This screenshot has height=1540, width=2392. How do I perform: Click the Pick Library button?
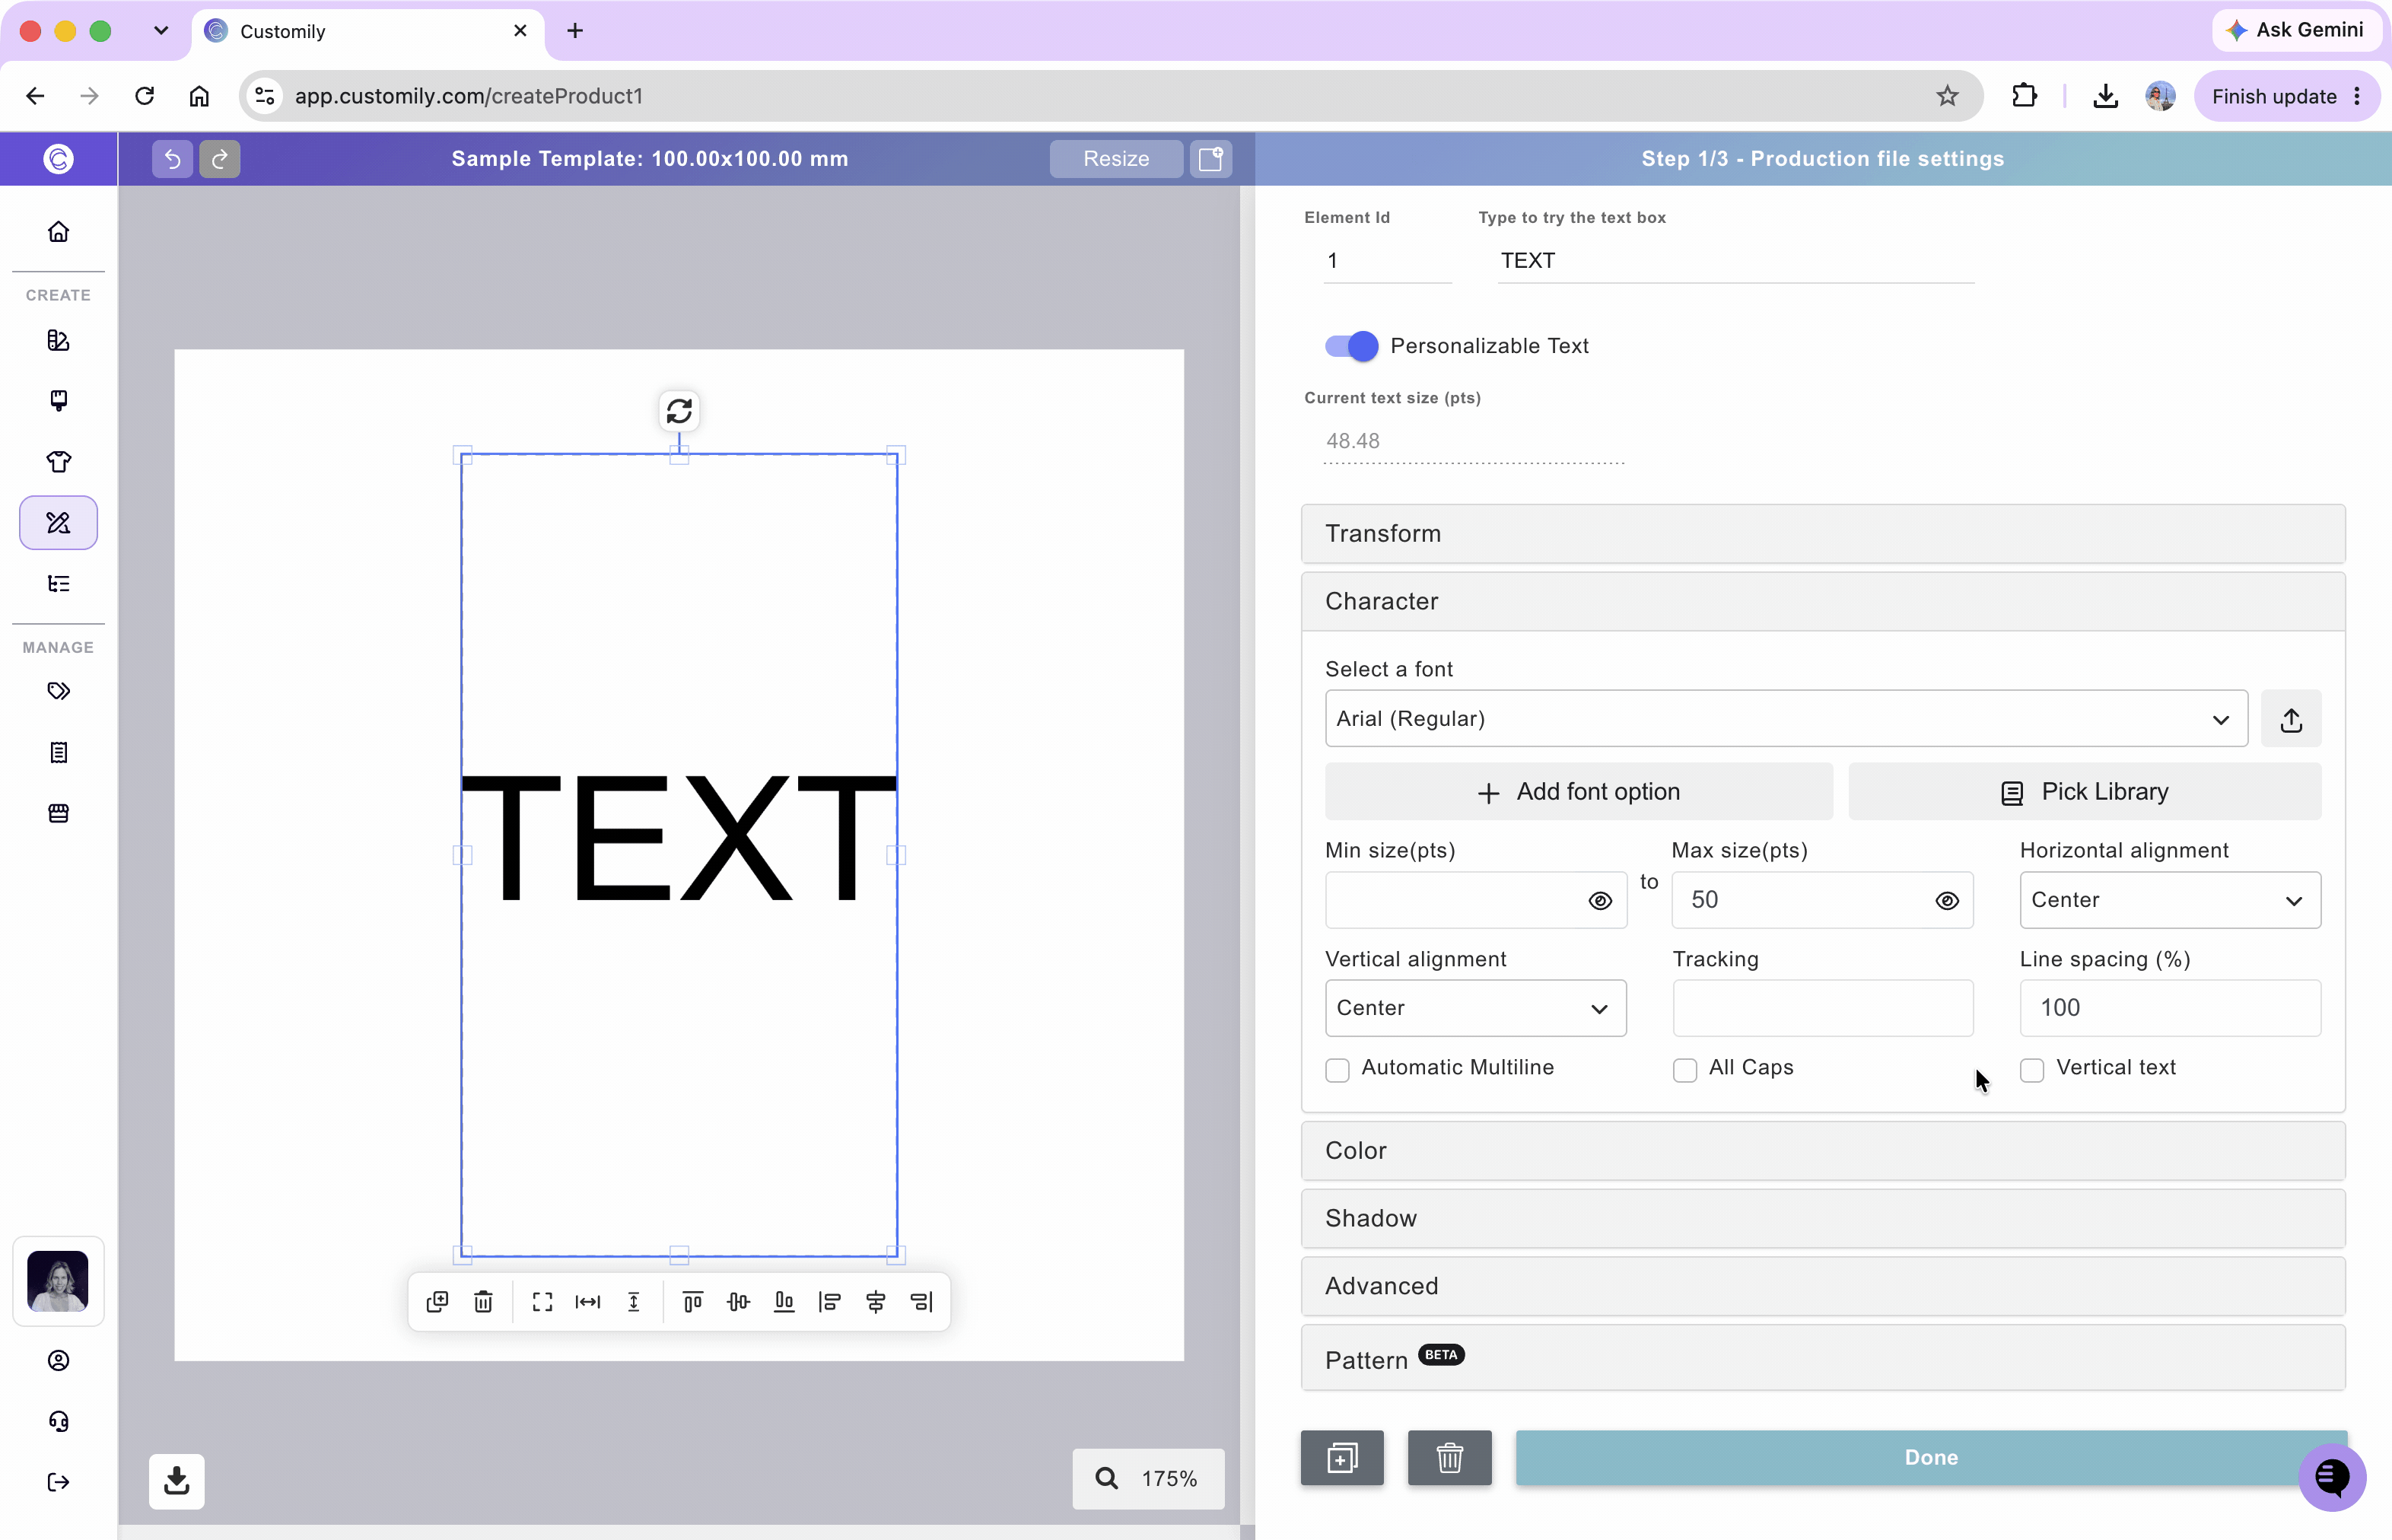pos(2084,792)
